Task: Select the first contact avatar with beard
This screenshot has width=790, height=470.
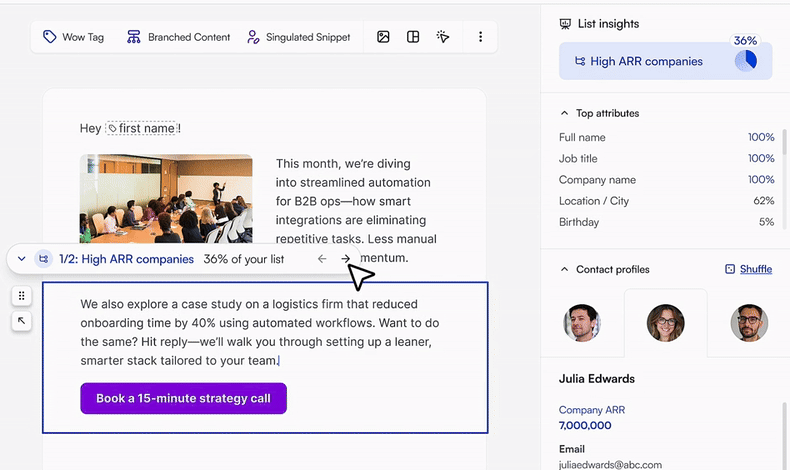Action: 582,323
